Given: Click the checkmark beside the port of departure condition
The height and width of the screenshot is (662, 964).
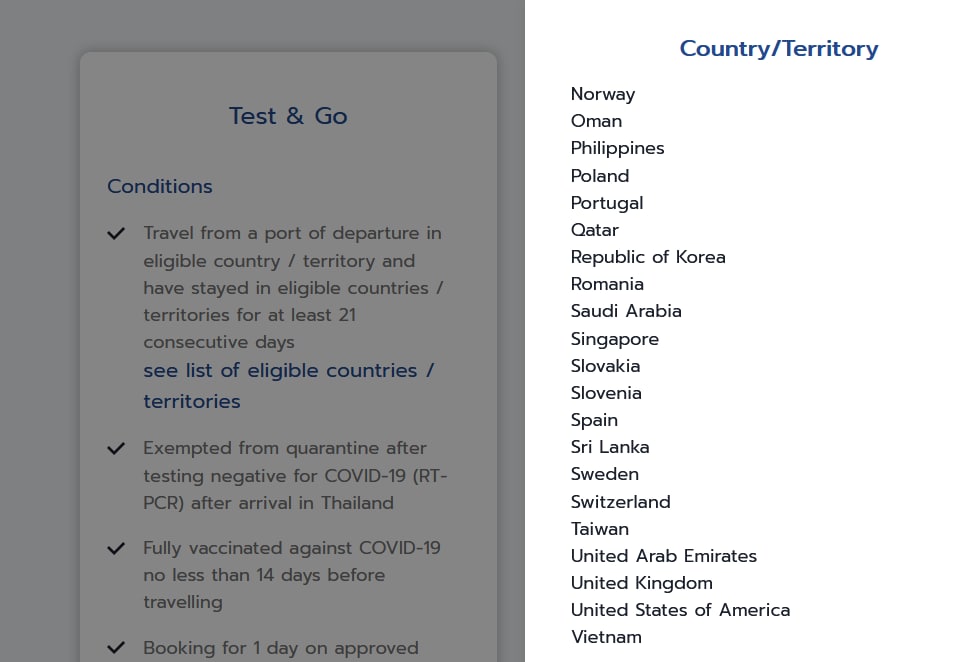Looking at the screenshot, I should tap(116, 234).
